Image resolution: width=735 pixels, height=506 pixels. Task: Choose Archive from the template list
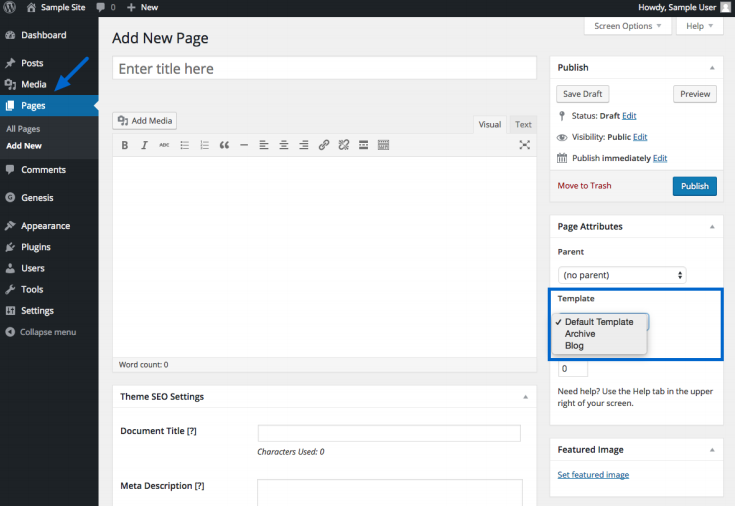point(580,334)
